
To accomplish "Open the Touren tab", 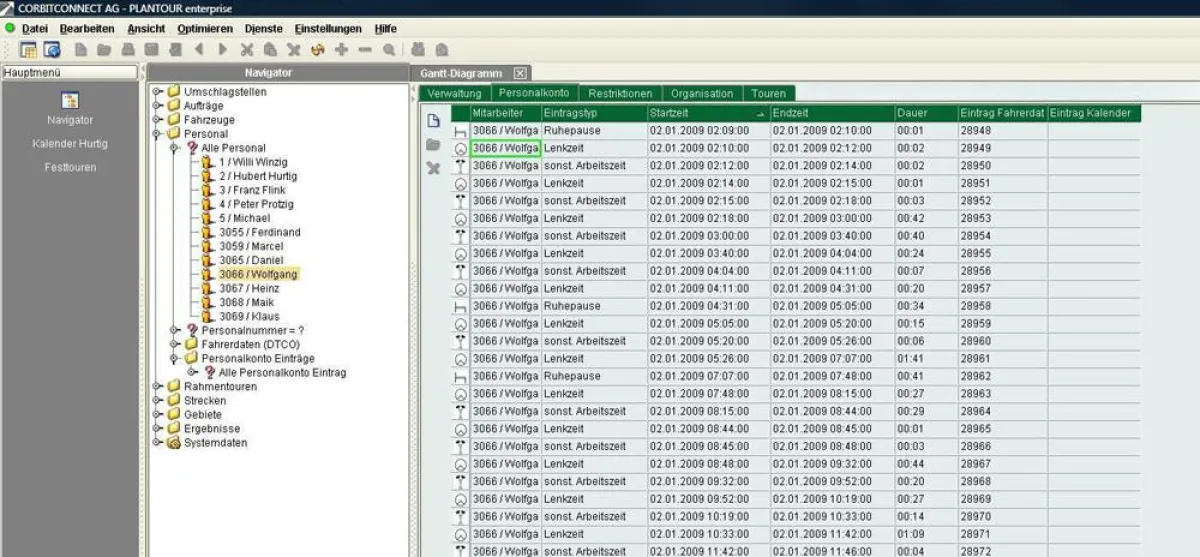I will click(768, 93).
